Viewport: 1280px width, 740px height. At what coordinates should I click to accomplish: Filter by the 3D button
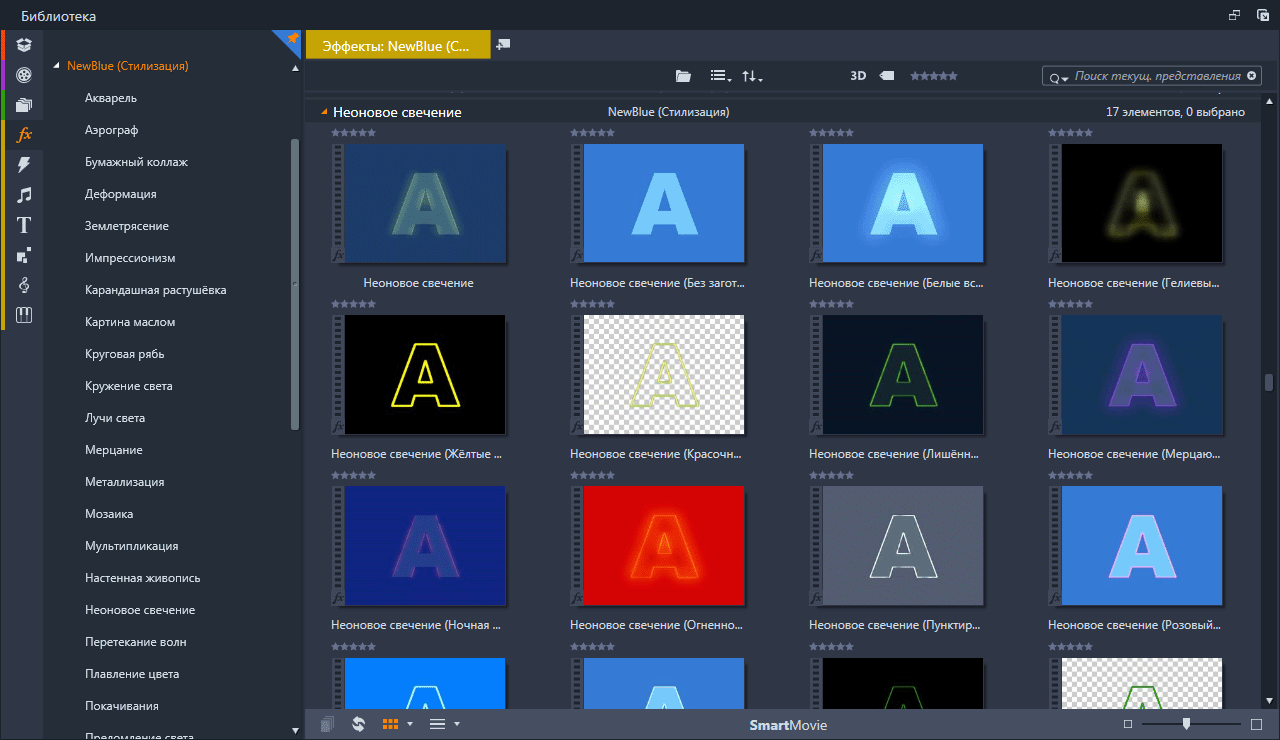coord(858,76)
